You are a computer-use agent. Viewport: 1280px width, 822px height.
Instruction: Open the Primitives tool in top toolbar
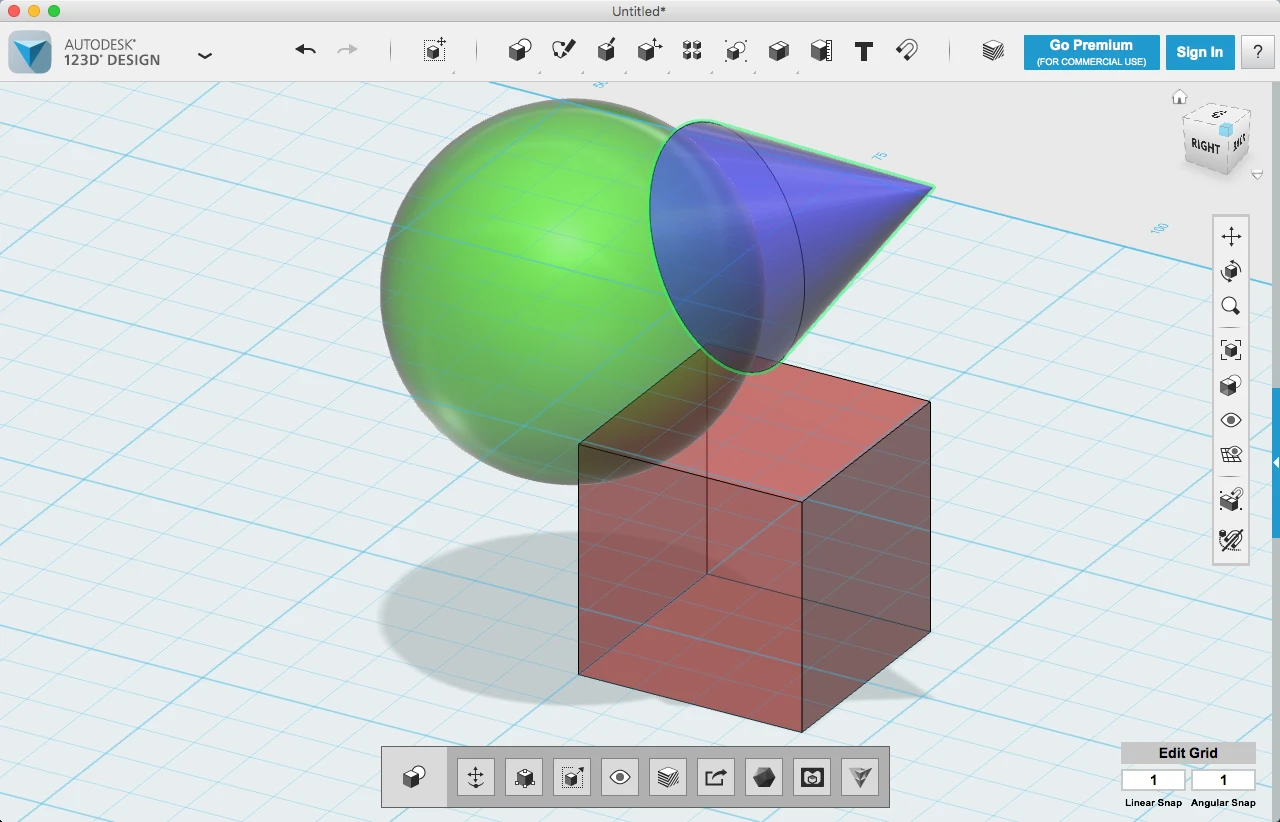(519, 51)
